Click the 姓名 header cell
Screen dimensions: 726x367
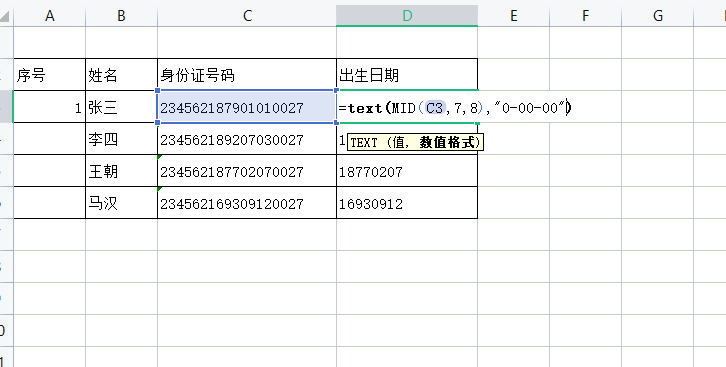tap(121, 75)
